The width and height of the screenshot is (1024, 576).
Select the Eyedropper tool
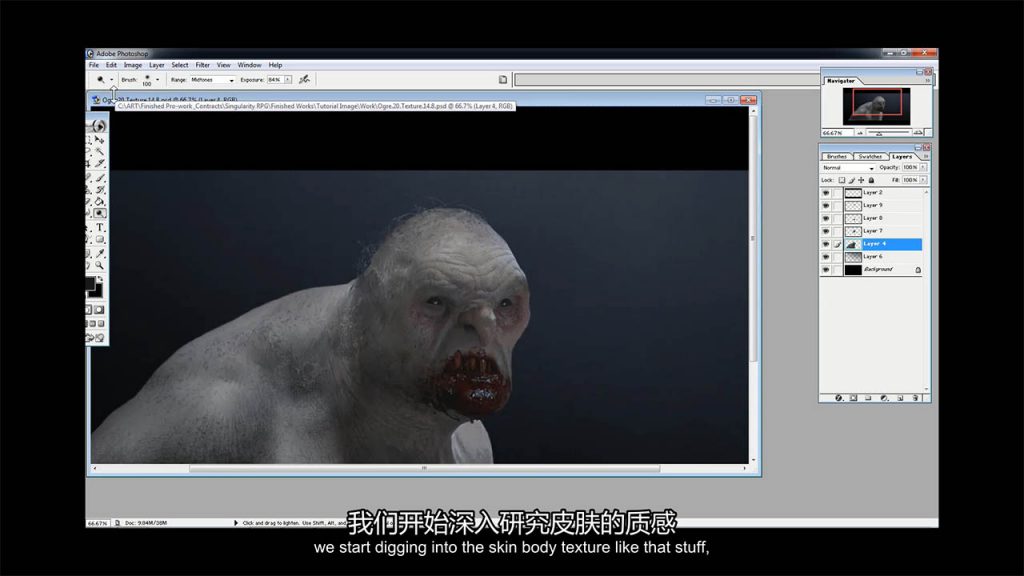tap(100, 253)
